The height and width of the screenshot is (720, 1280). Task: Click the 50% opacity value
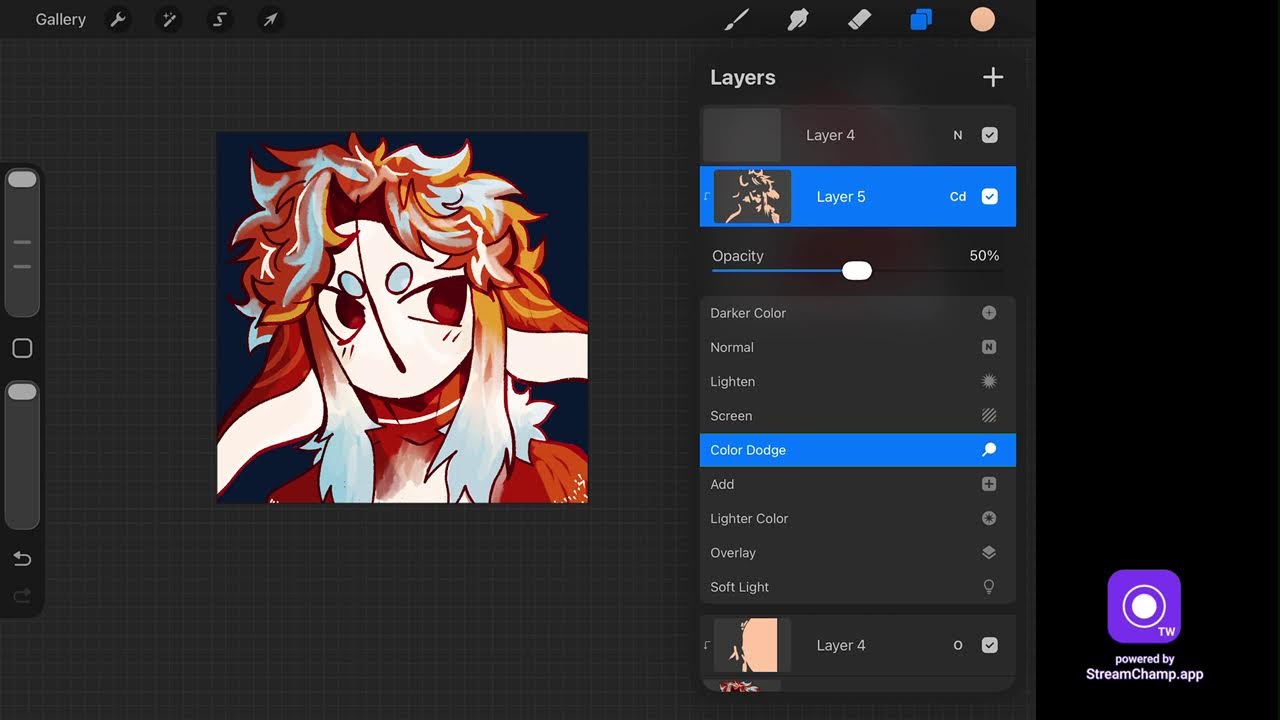(x=984, y=256)
